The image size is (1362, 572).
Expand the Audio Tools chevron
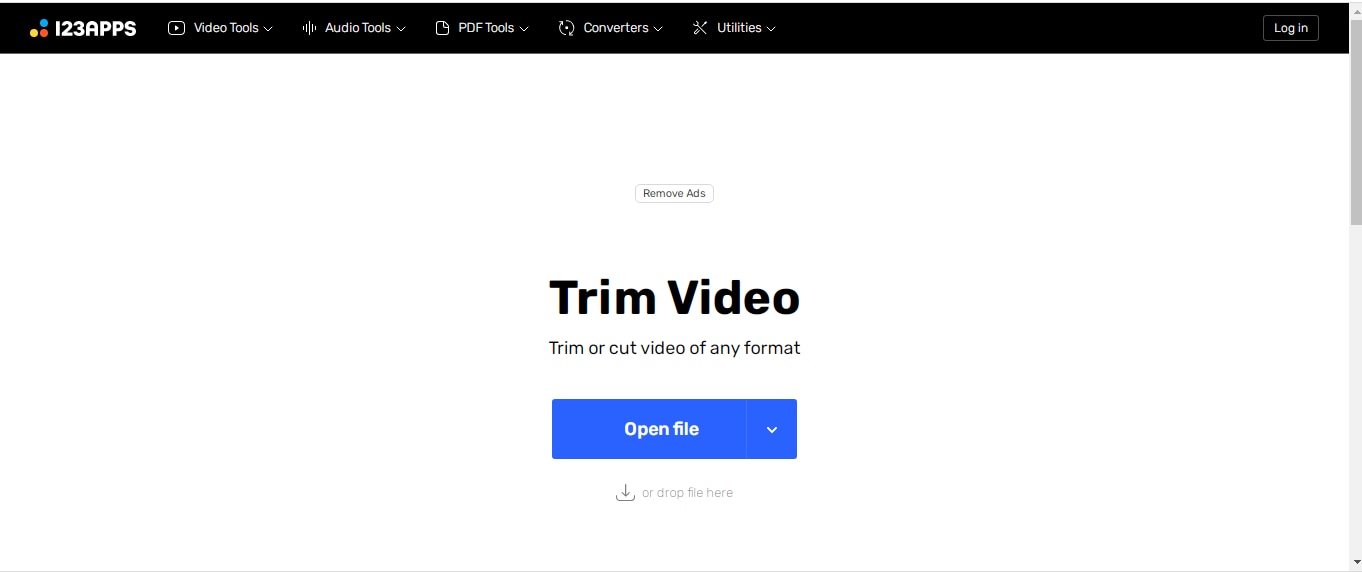(401, 29)
